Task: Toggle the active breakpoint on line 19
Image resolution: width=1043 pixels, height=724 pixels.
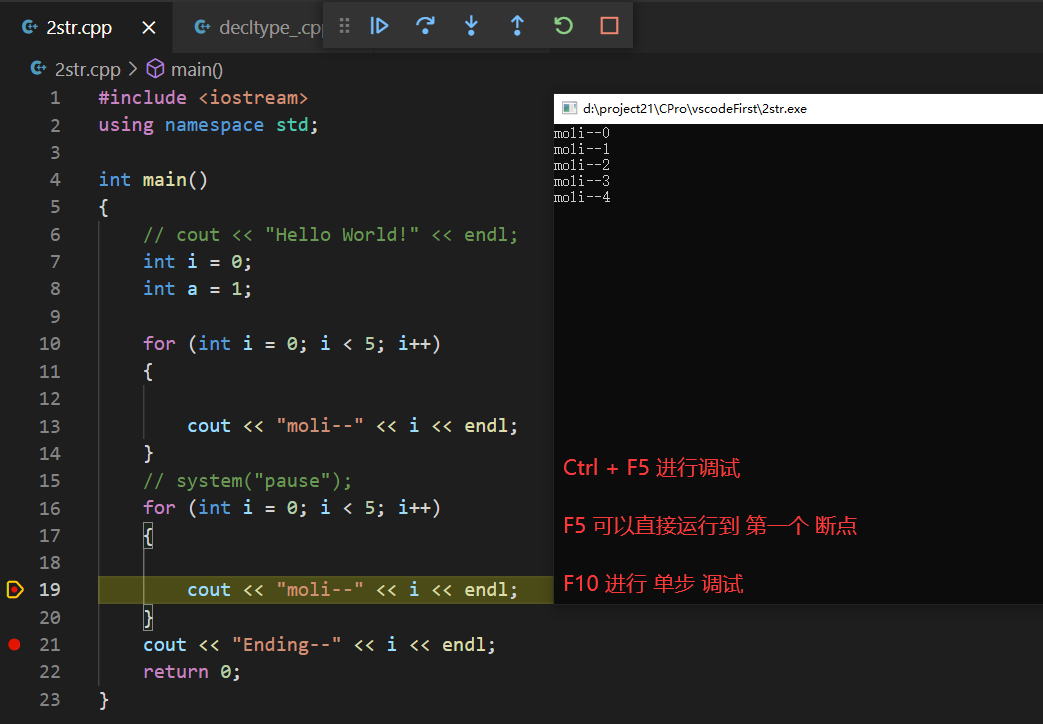Action: (15, 590)
